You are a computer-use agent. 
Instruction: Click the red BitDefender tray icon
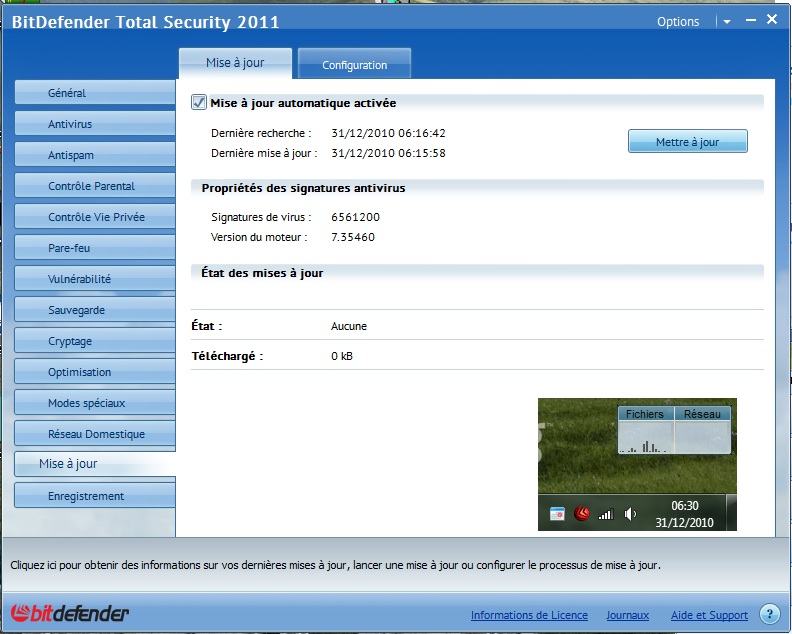581,514
